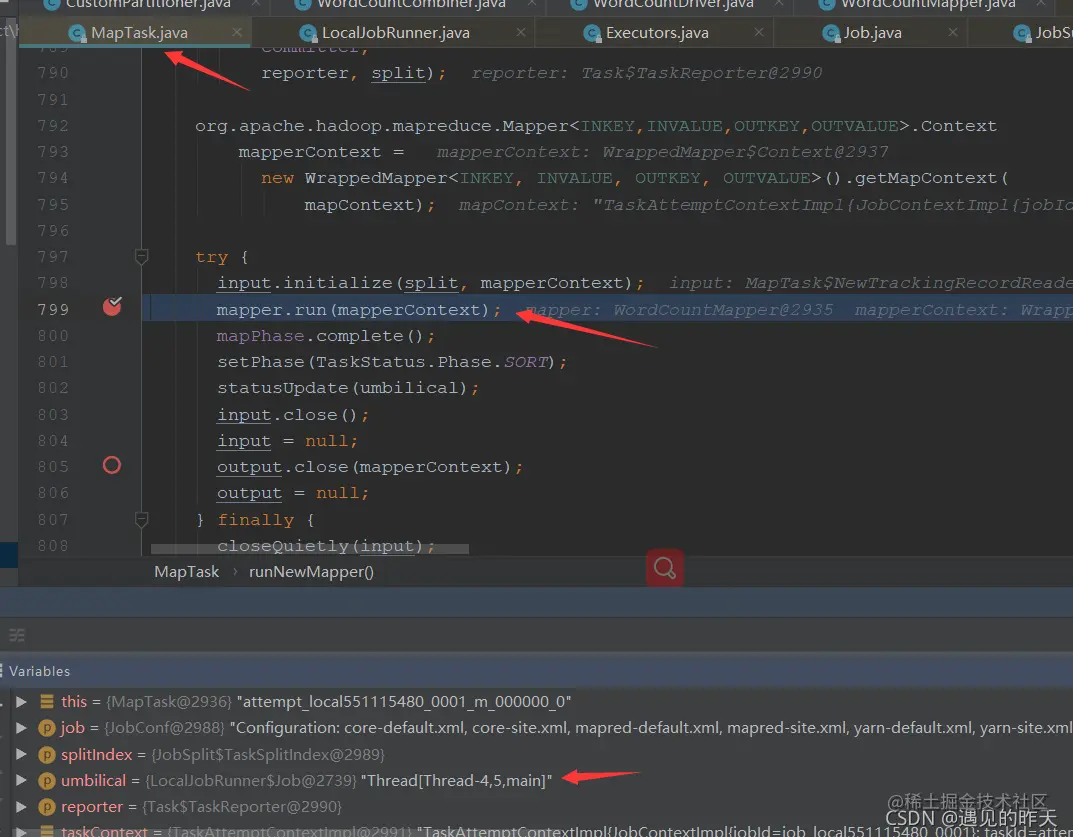The image size is (1073, 837).
Task: Click the horizontal editor scrollbar
Action: [309, 549]
